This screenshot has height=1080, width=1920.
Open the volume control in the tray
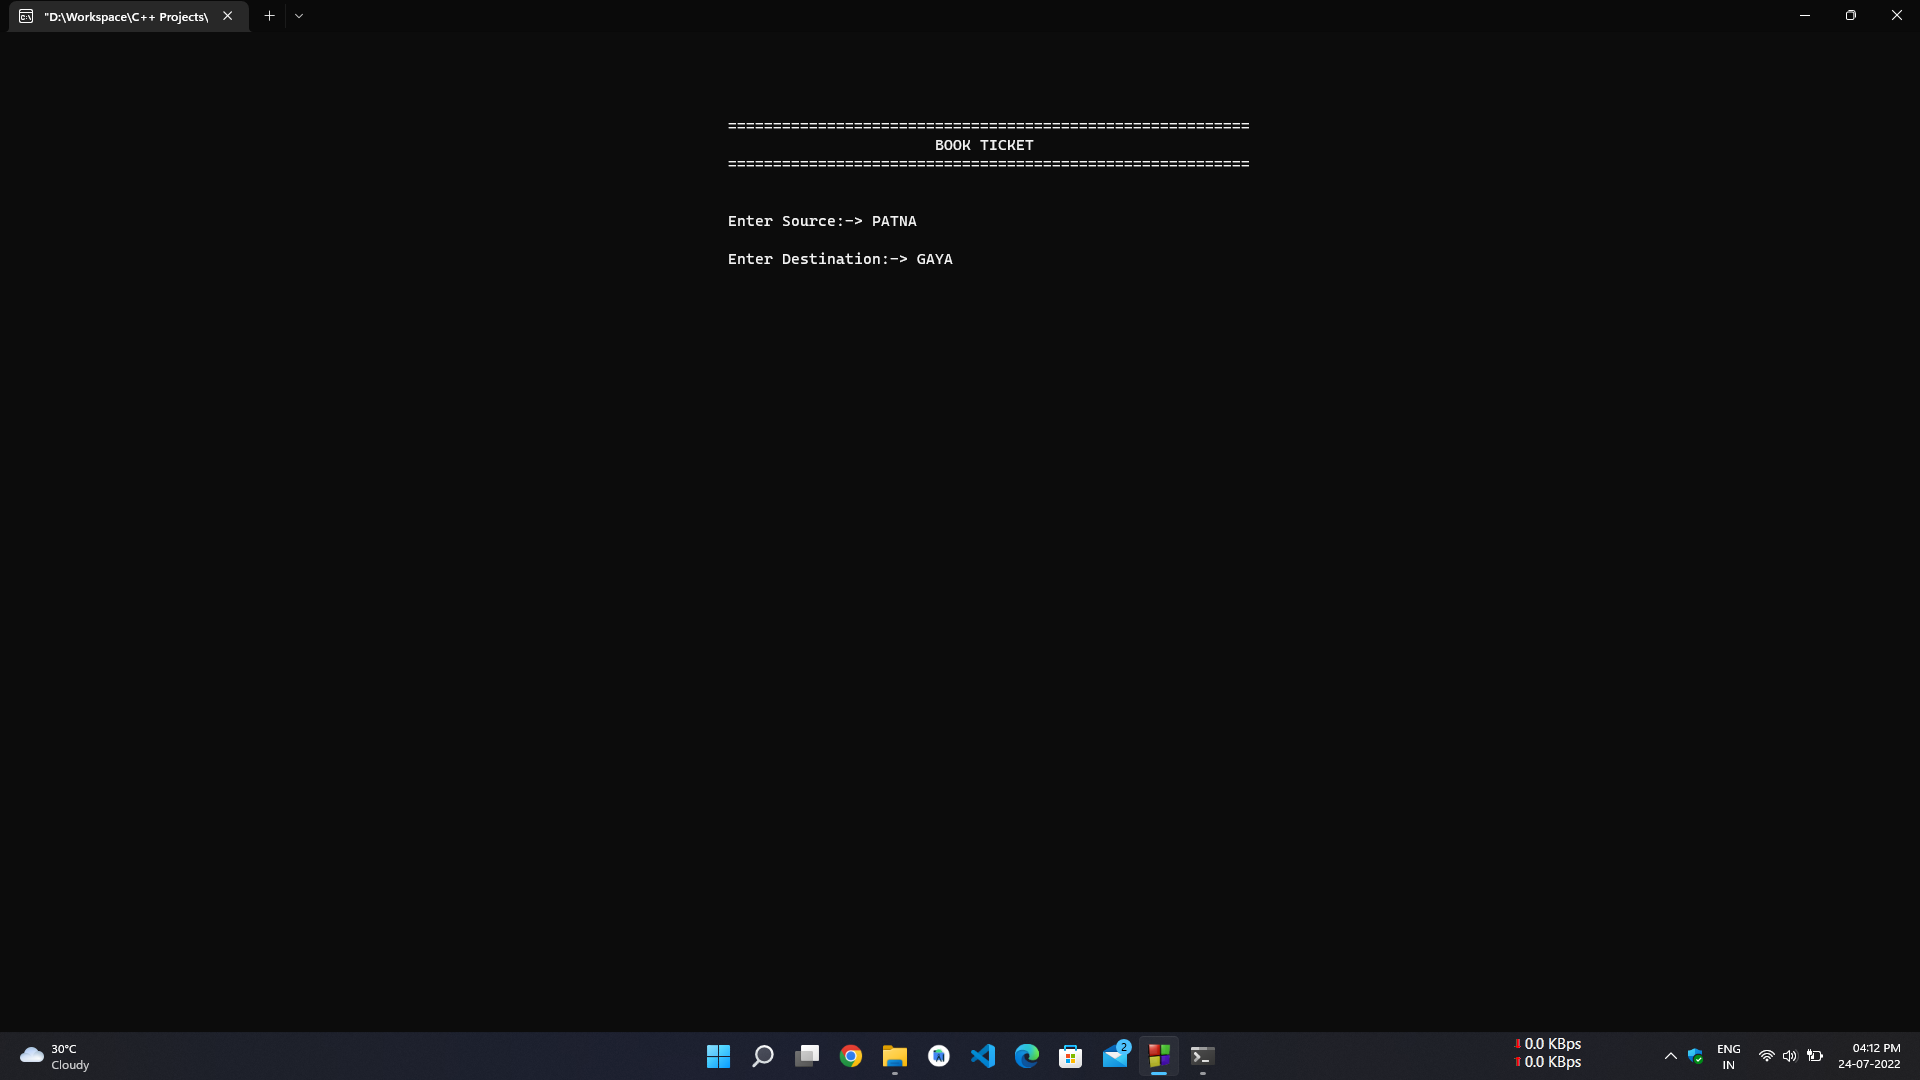click(1790, 1056)
